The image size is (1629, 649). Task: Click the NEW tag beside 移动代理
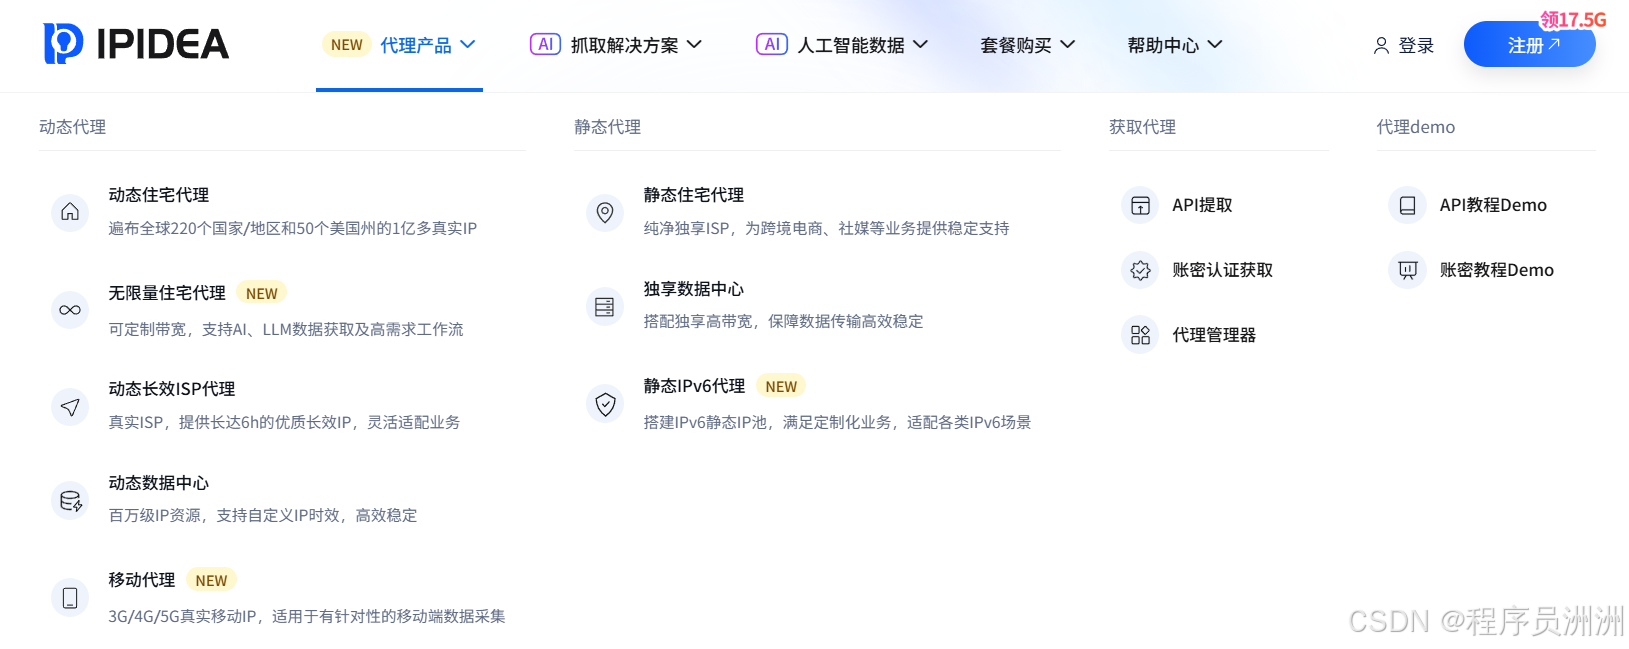[x=211, y=580]
